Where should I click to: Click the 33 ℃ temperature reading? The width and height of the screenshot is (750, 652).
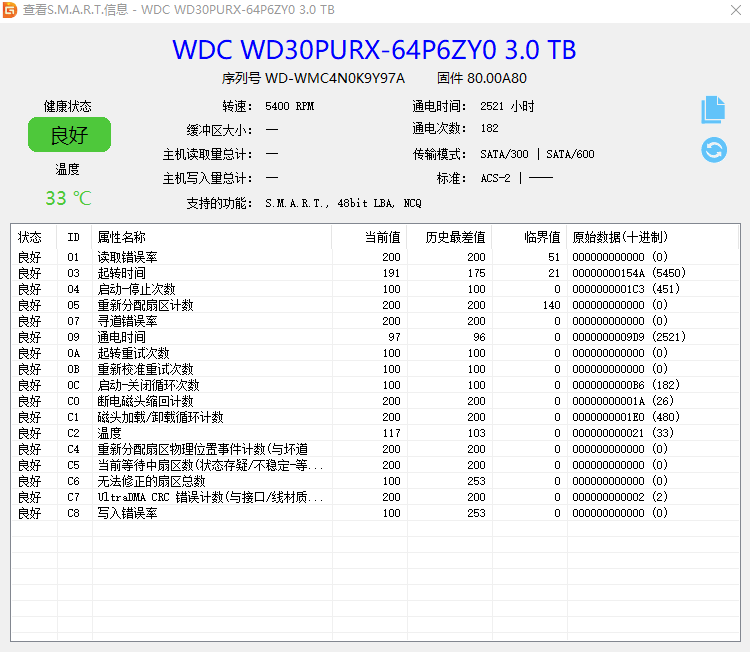[68, 198]
